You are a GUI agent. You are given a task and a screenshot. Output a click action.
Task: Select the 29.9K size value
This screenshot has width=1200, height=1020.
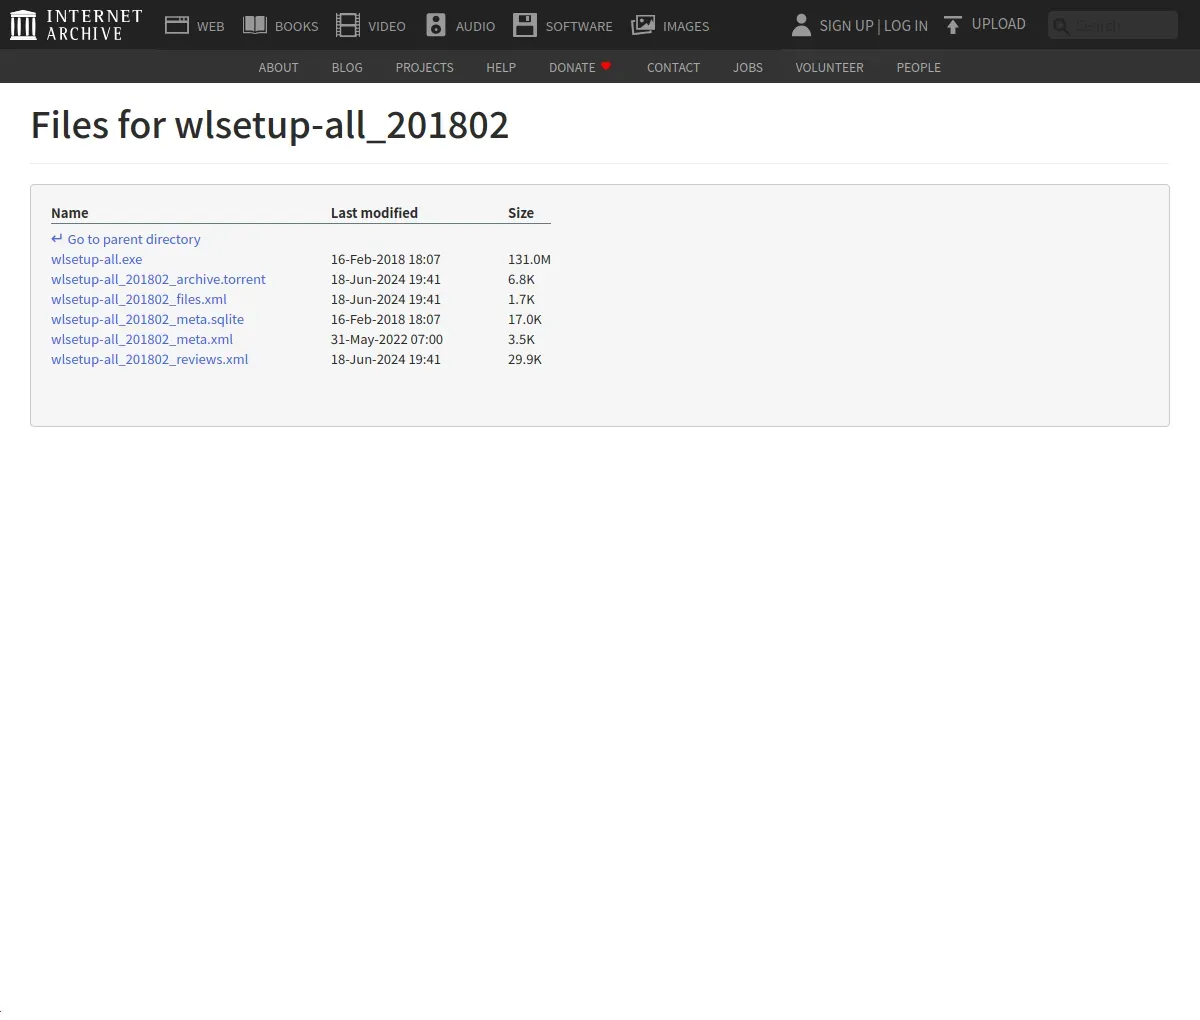525,360
